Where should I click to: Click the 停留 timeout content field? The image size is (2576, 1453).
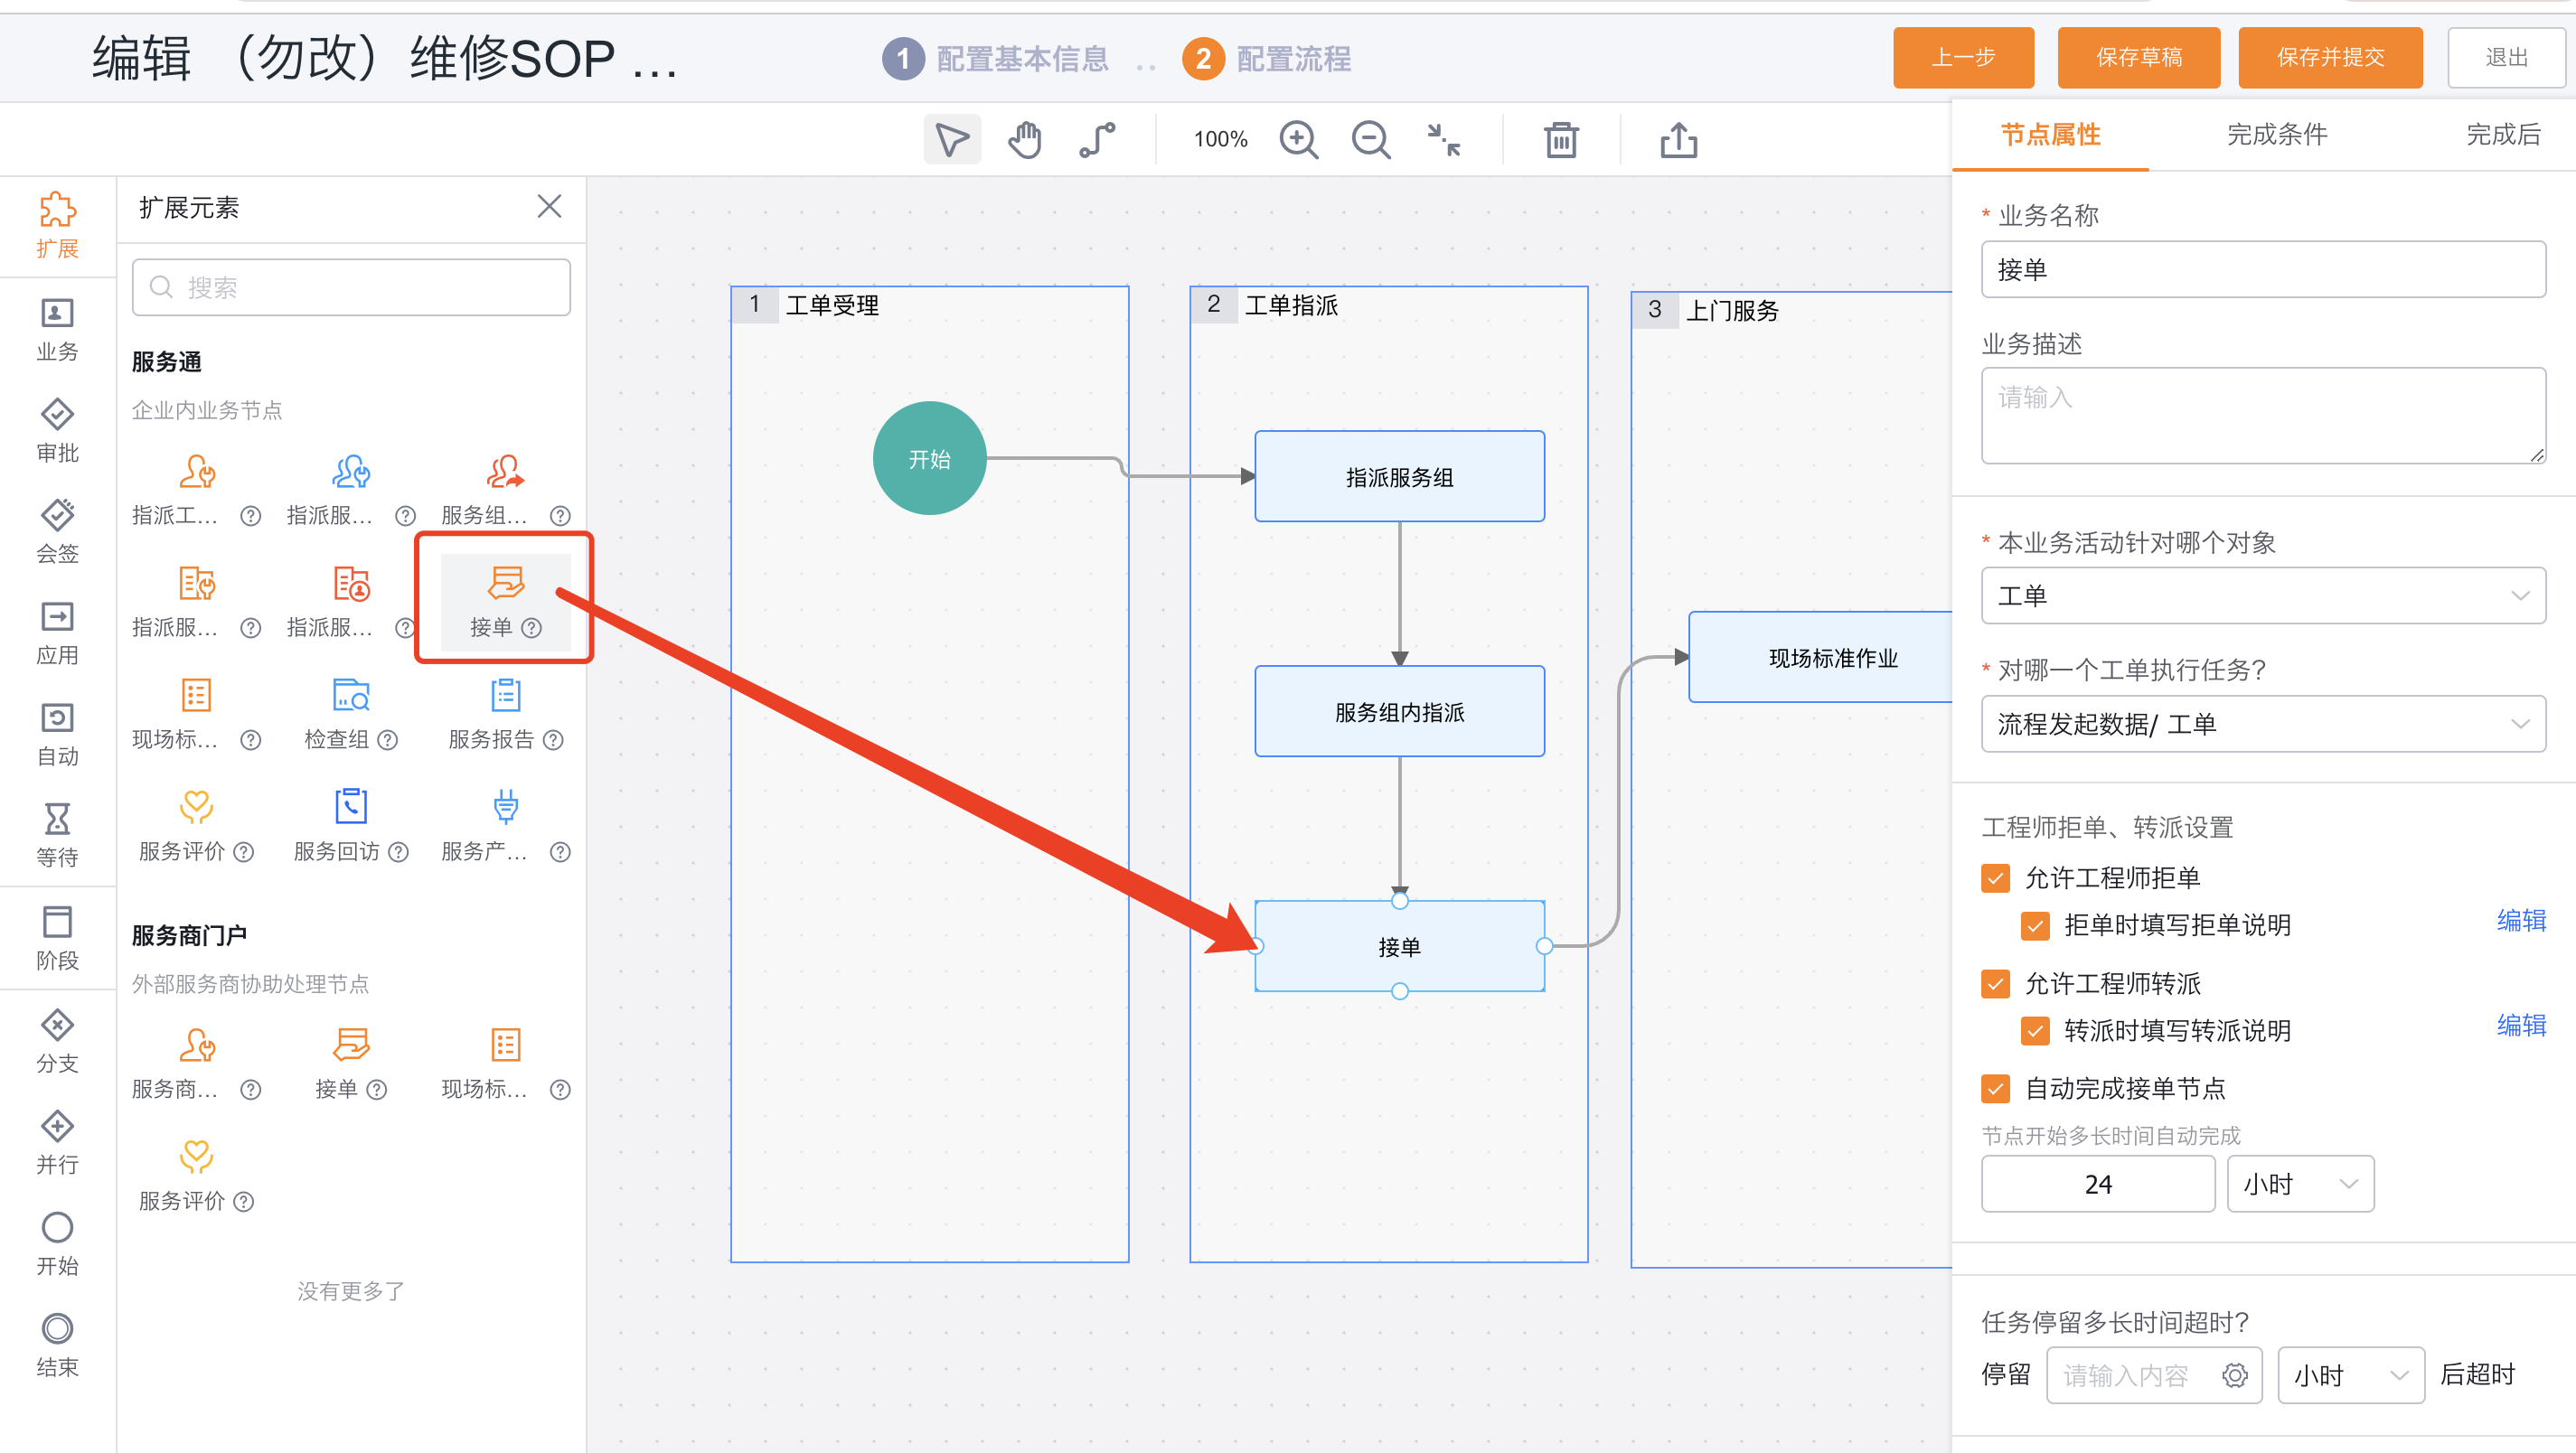click(x=2154, y=1376)
